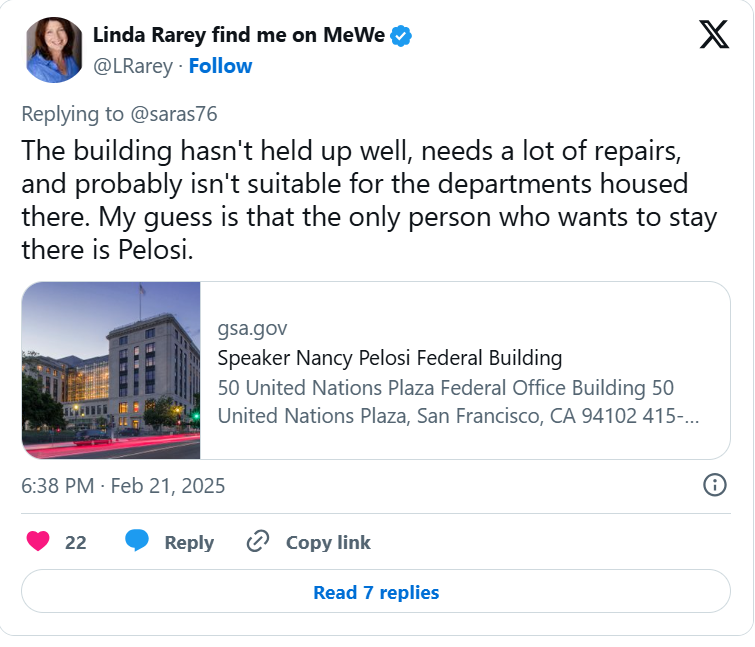
Task: Open the gsa.gov domain link
Action: (x=252, y=329)
